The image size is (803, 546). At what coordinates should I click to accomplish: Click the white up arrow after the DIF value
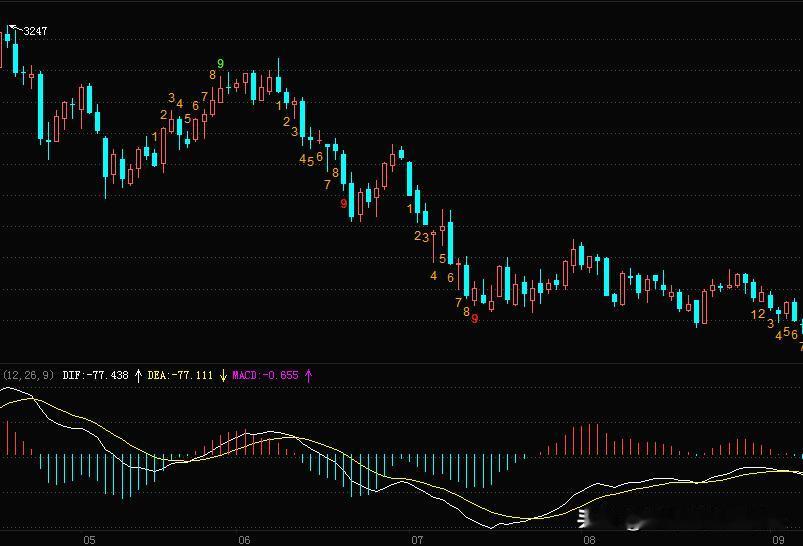[x=138, y=375]
